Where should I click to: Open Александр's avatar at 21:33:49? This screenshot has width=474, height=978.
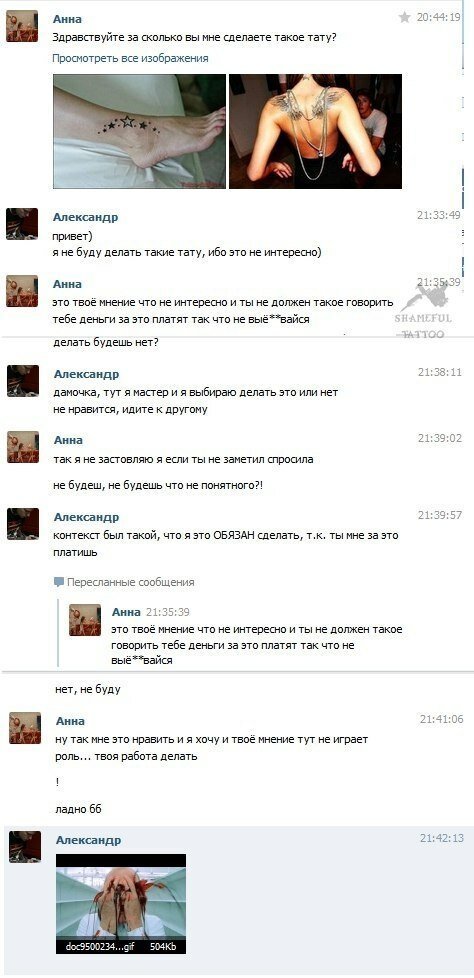22,224
